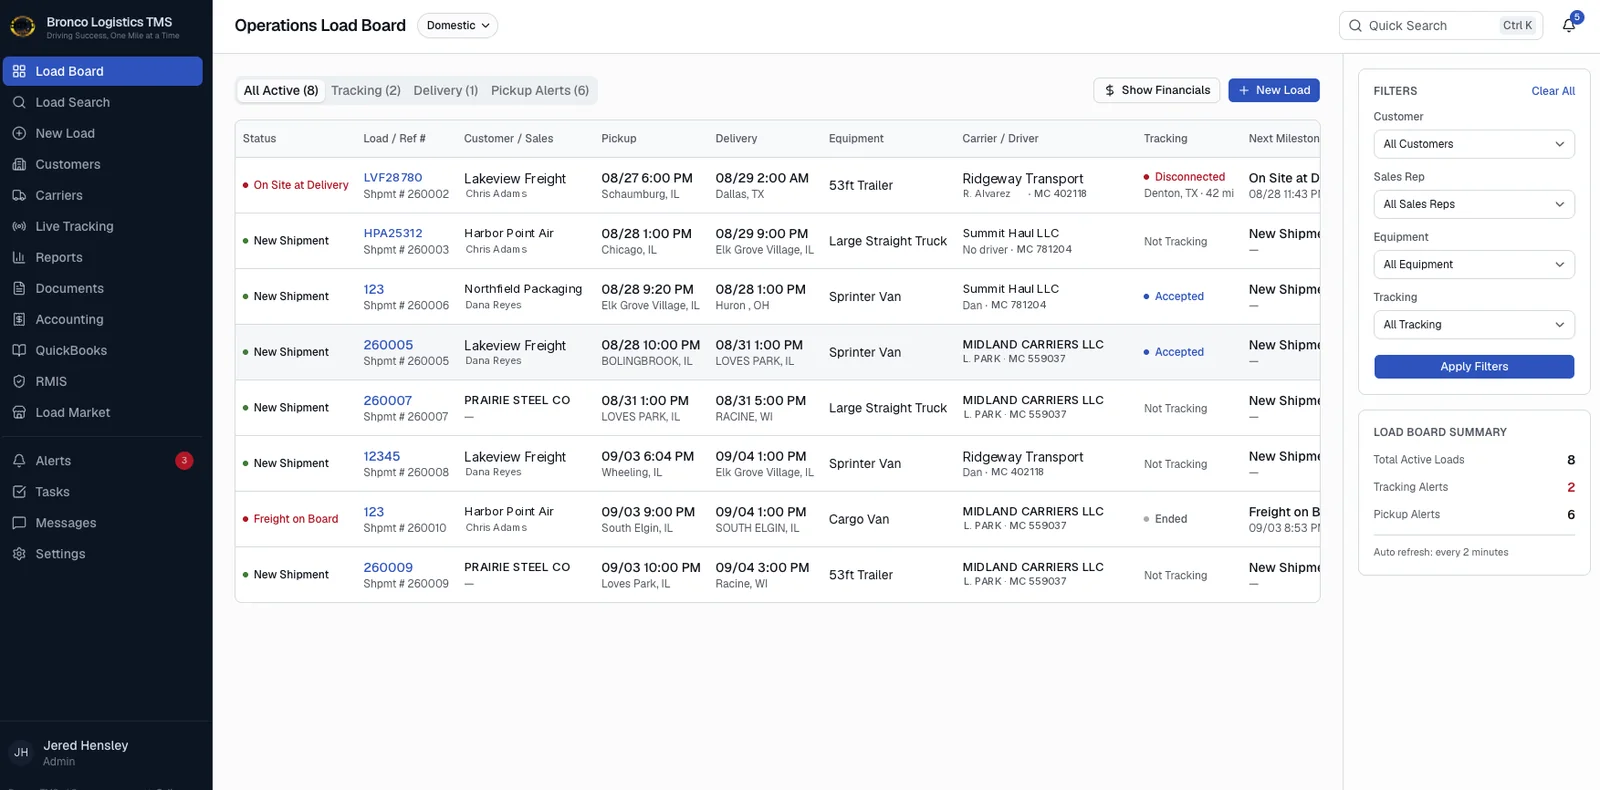This screenshot has width=1600, height=790.
Task: Open notifications bell in top bar
Action: tap(1569, 26)
